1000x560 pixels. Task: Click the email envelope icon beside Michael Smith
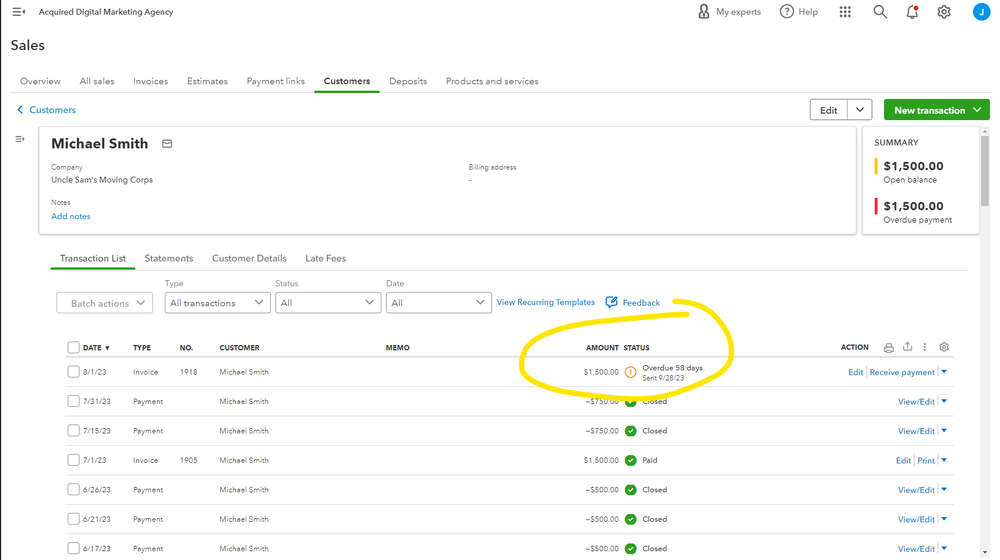pyautogui.click(x=167, y=144)
